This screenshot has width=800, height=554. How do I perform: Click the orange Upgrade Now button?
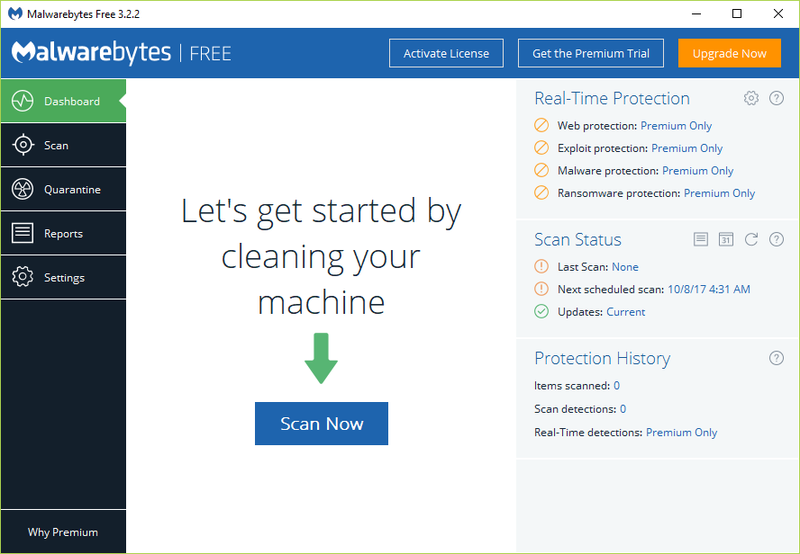tap(730, 53)
